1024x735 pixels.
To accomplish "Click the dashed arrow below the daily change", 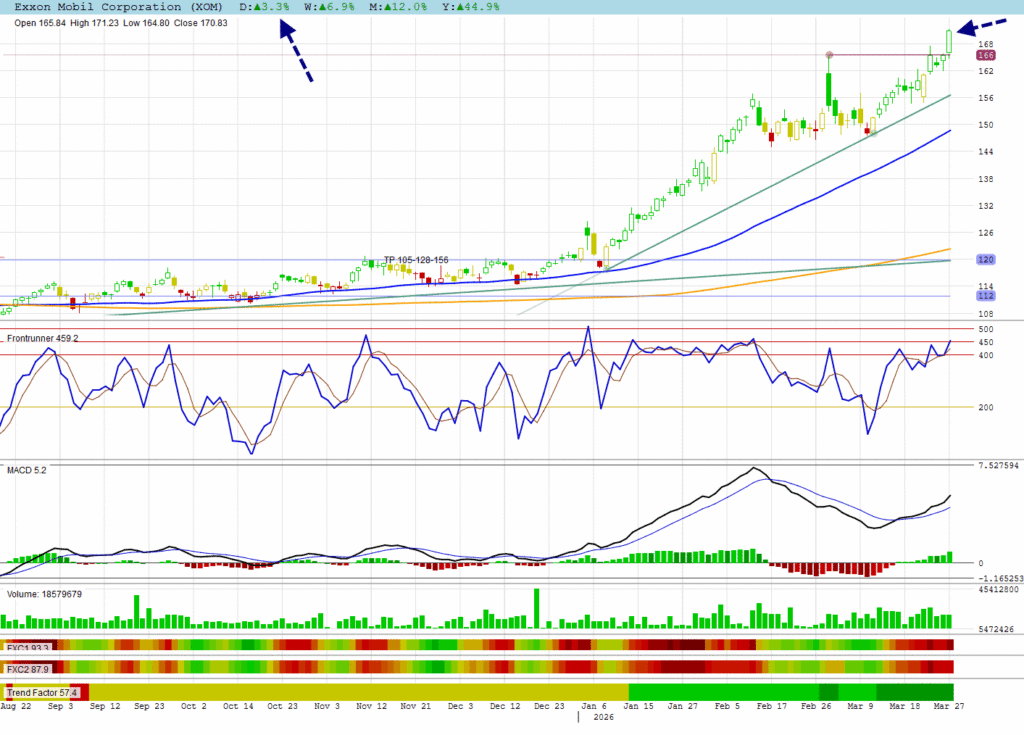I will pyautogui.click(x=296, y=51).
